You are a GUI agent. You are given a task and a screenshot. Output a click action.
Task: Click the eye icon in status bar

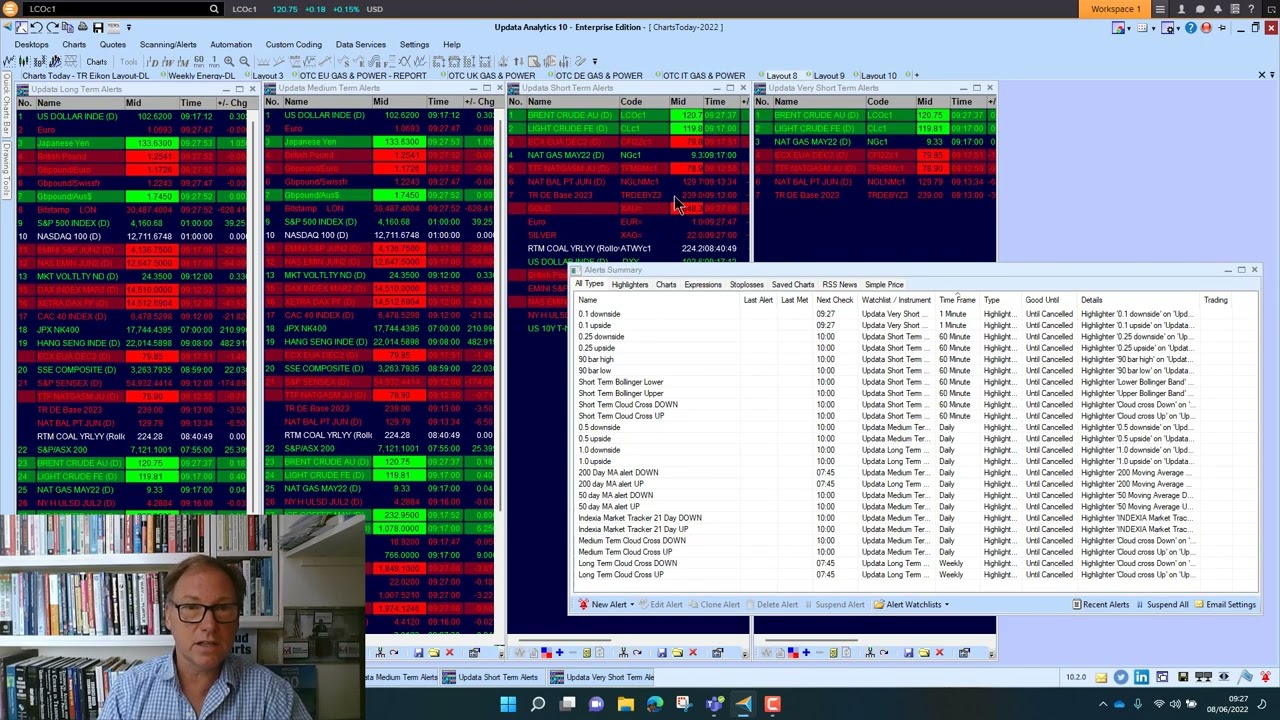pos(1224,677)
